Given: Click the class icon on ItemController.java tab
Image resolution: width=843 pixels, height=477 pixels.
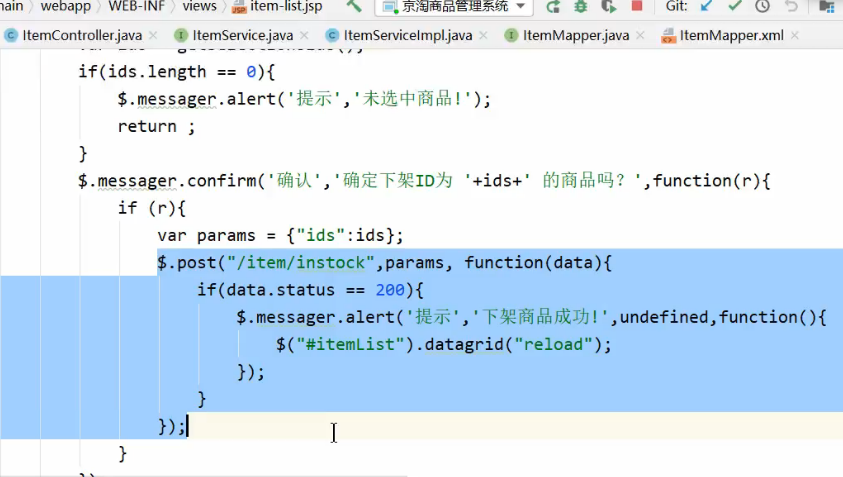Looking at the screenshot, I should [11, 35].
